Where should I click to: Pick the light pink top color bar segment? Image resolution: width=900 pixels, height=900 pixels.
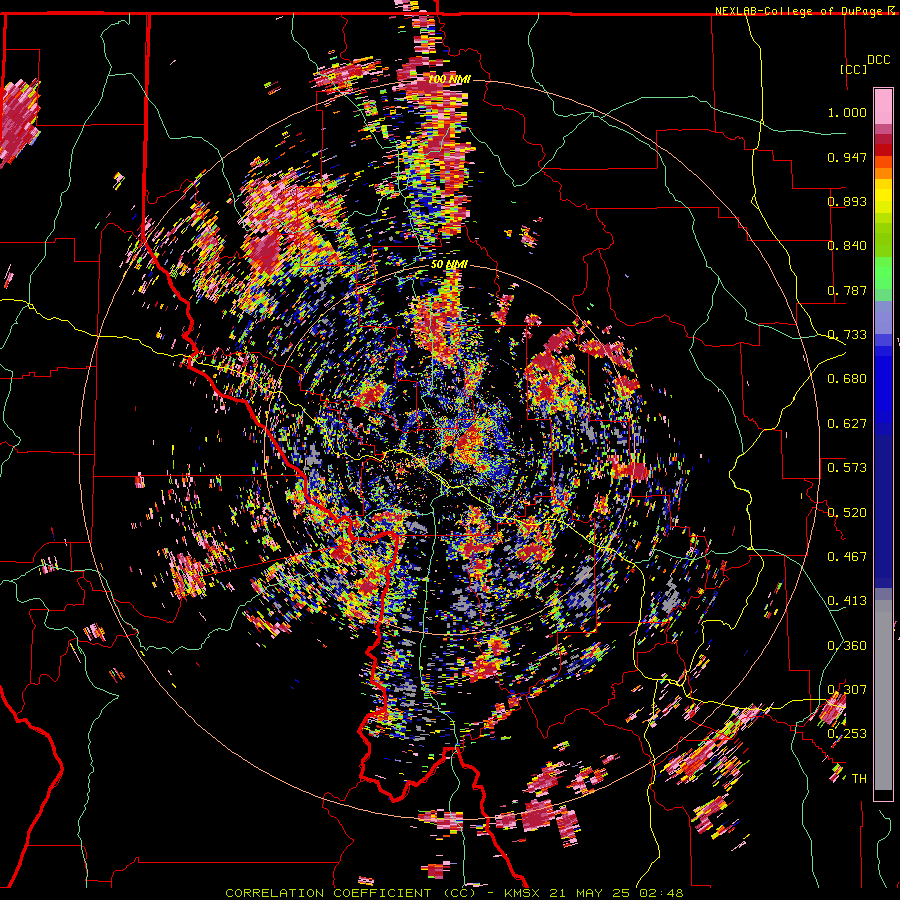(x=883, y=106)
